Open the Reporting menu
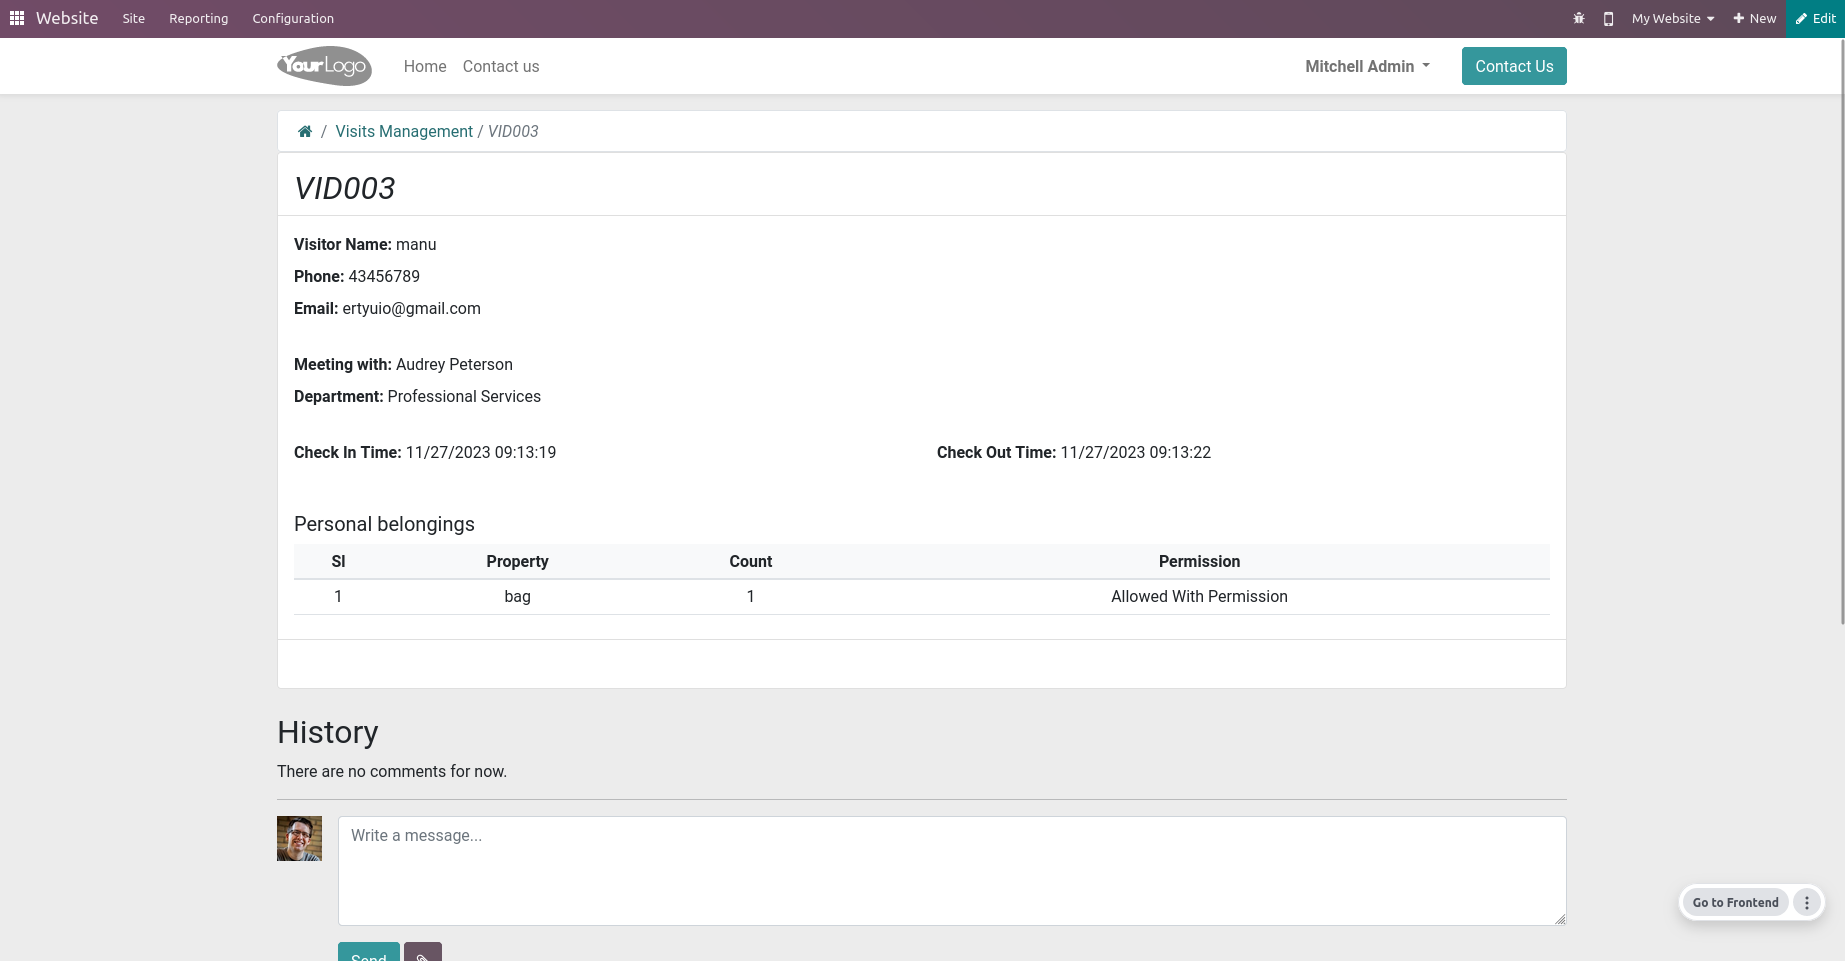The width and height of the screenshot is (1845, 961). (x=198, y=18)
